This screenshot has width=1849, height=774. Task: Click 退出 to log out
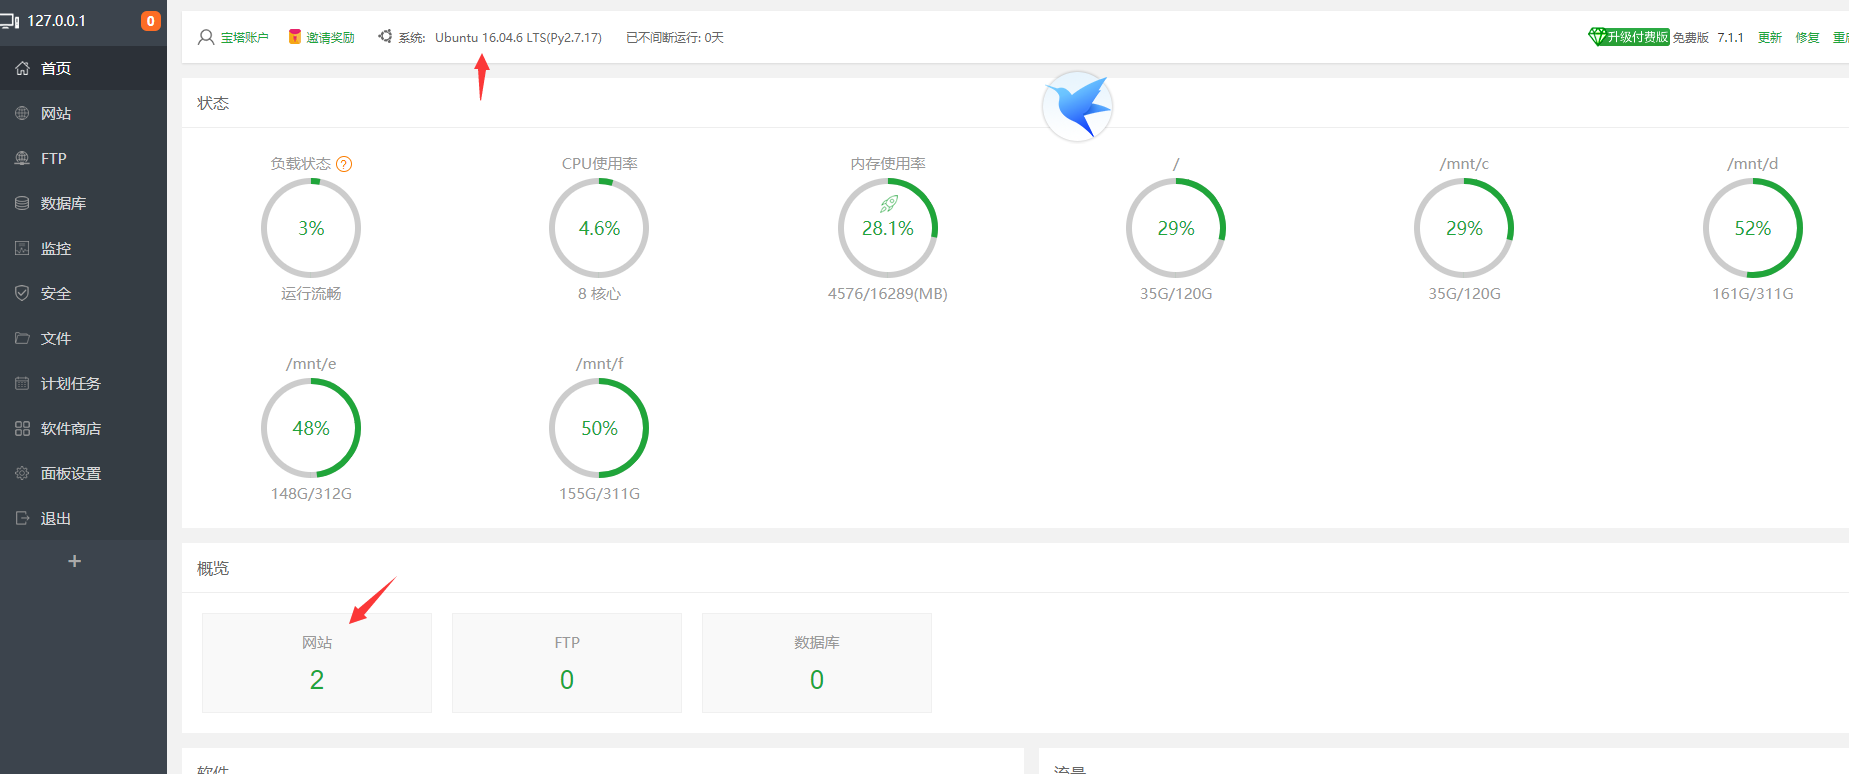point(83,518)
